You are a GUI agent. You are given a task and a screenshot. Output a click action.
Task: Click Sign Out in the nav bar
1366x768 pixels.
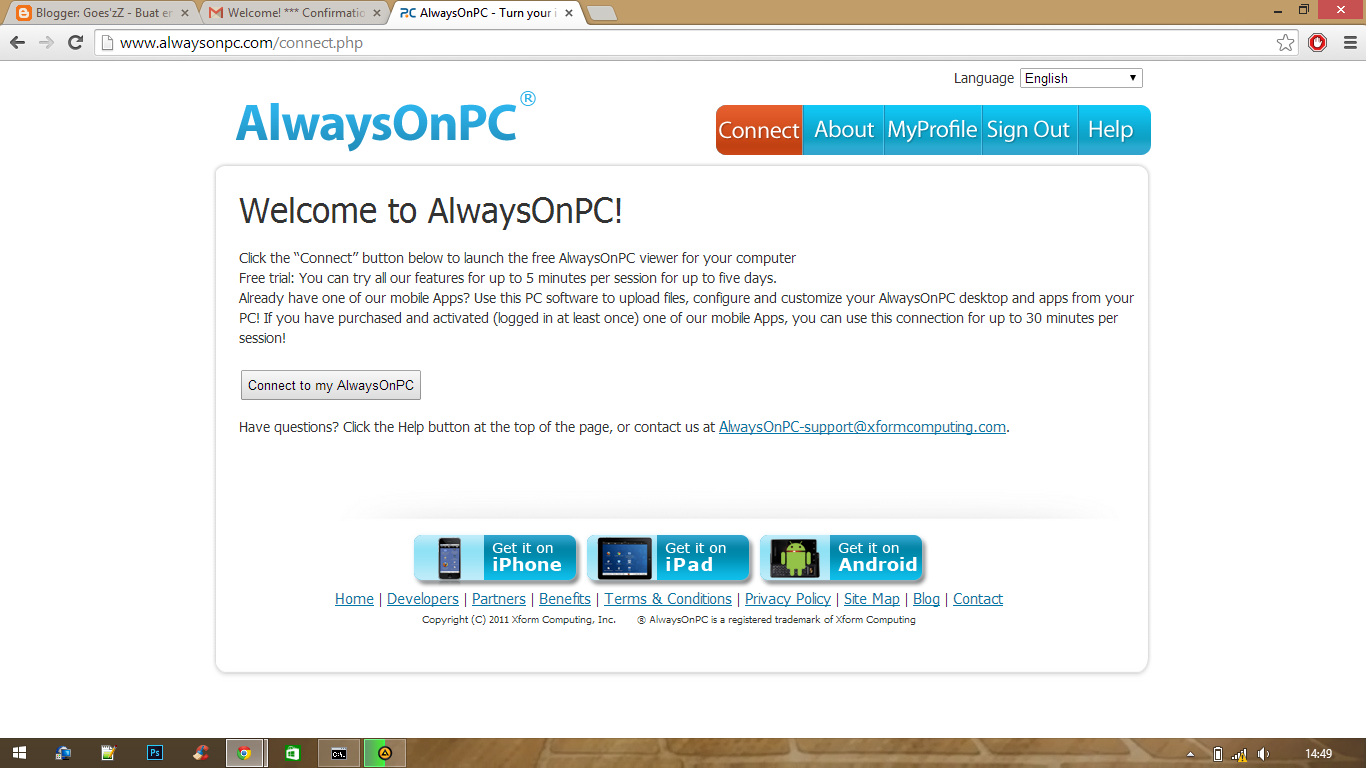click(1028, 130)
